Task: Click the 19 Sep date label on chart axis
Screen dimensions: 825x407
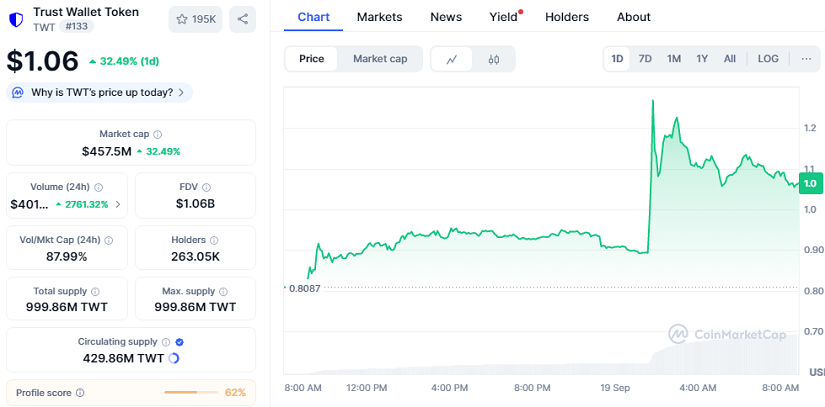Action: click(x=615, y=388)
